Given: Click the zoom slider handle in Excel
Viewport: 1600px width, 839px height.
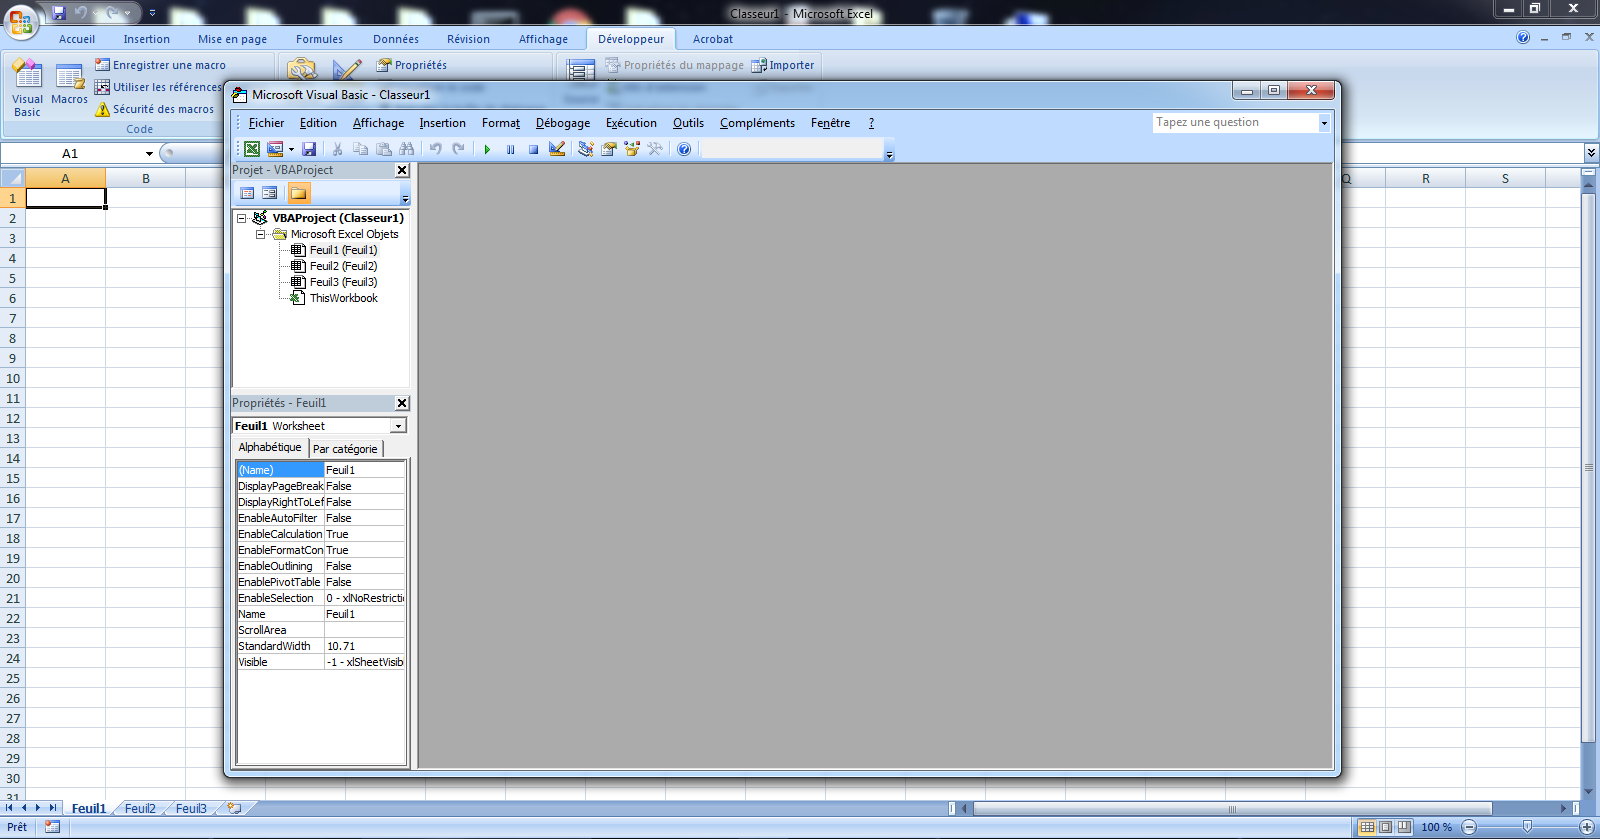Looking at the screenshot, I should point(1527,827).
